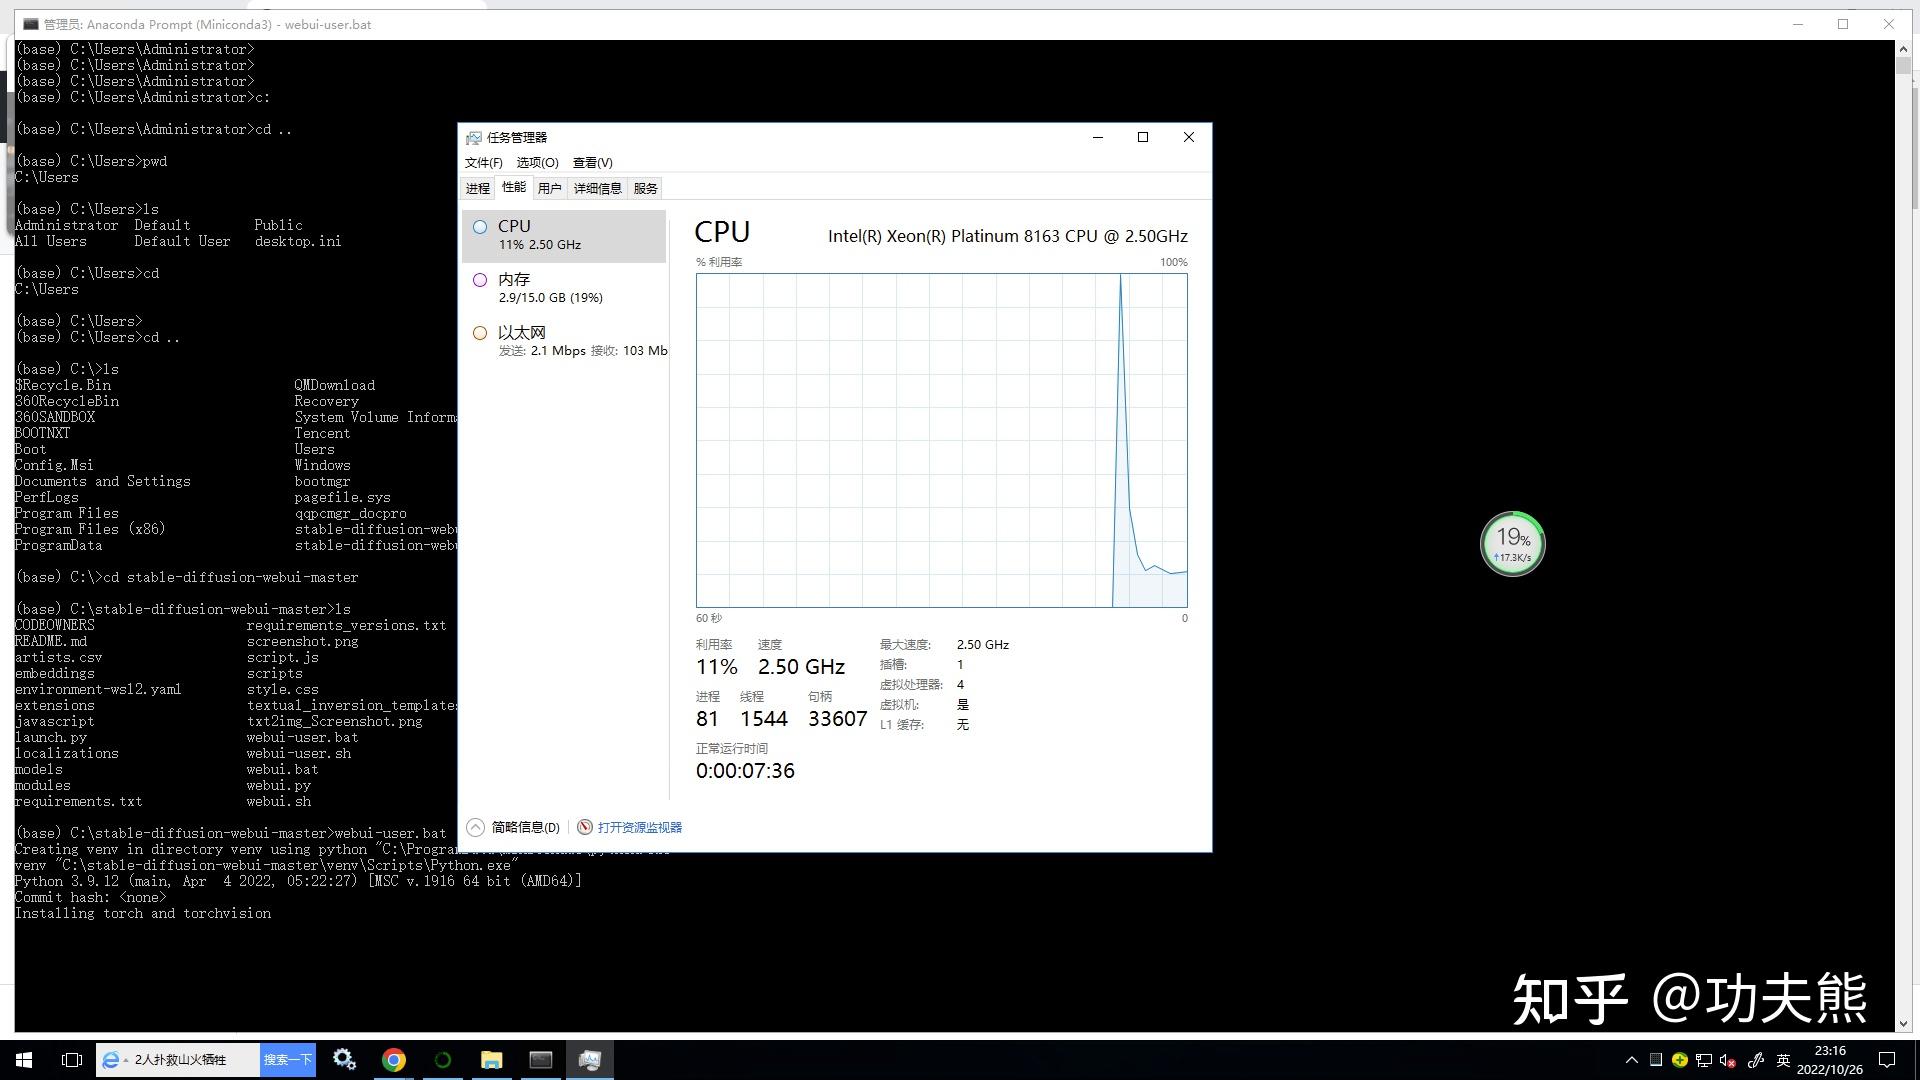Click the pen input tray icon
The image size is (1920, 1080).
[x=1755, y=1060]
